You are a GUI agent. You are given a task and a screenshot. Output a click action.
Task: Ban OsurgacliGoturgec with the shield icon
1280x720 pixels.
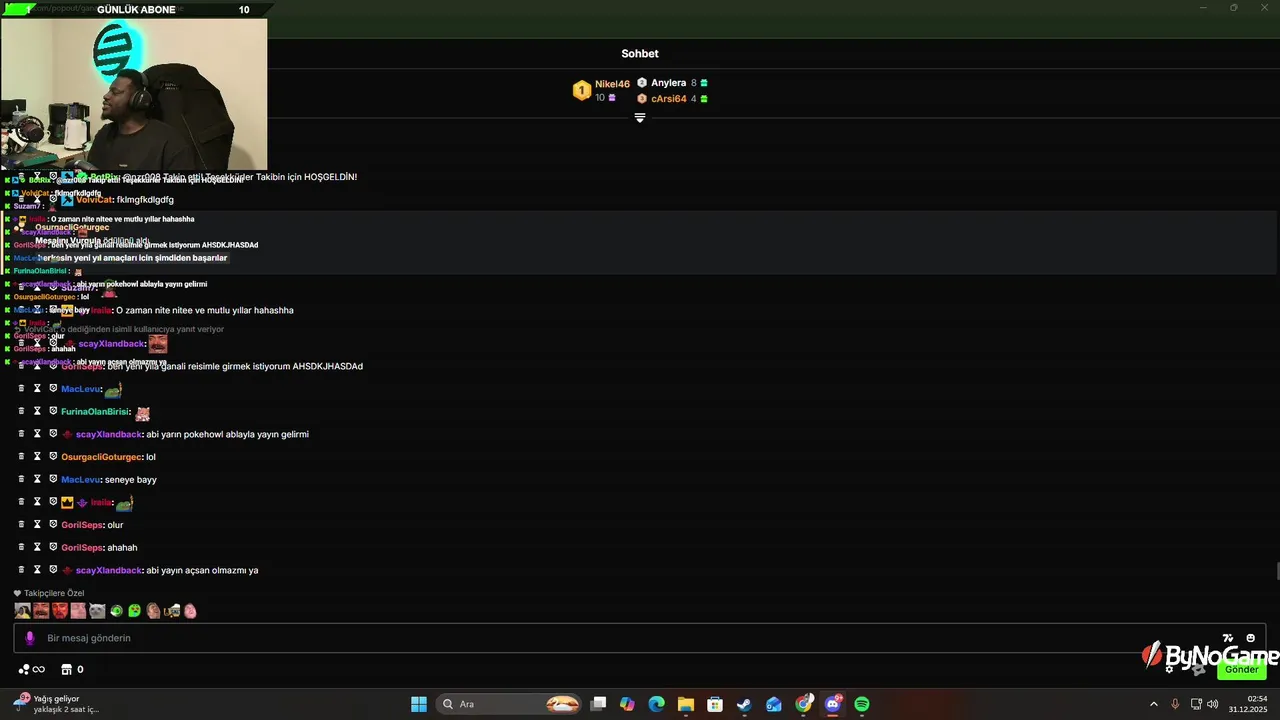pyautogui.click(x=53, y=456)
